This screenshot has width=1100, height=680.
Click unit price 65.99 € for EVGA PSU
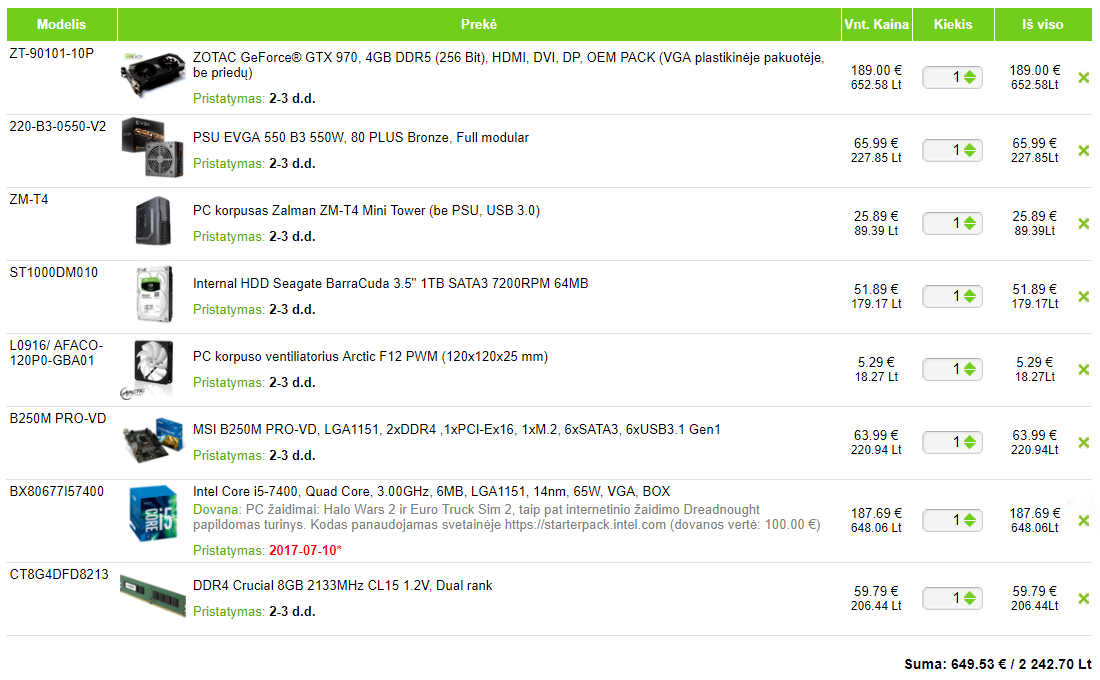(x=876, y=143)
